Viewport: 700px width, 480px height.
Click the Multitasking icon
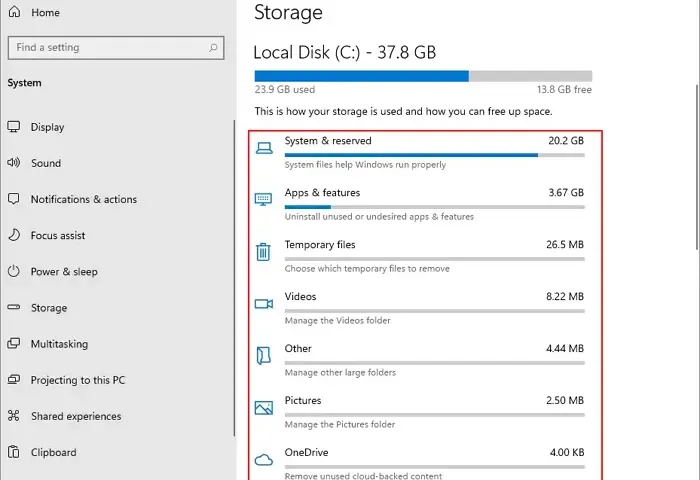coord(14,343)
